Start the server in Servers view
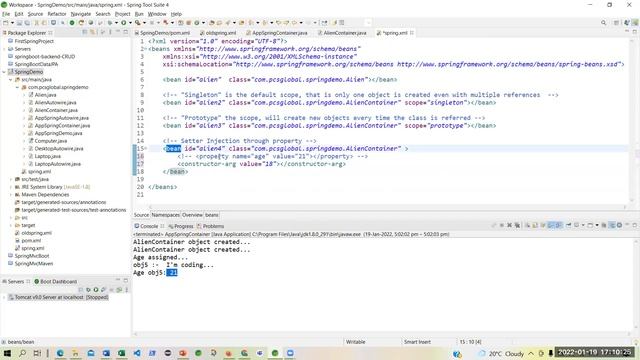Screen dimensions: 640x360 (x=96, y=290)
